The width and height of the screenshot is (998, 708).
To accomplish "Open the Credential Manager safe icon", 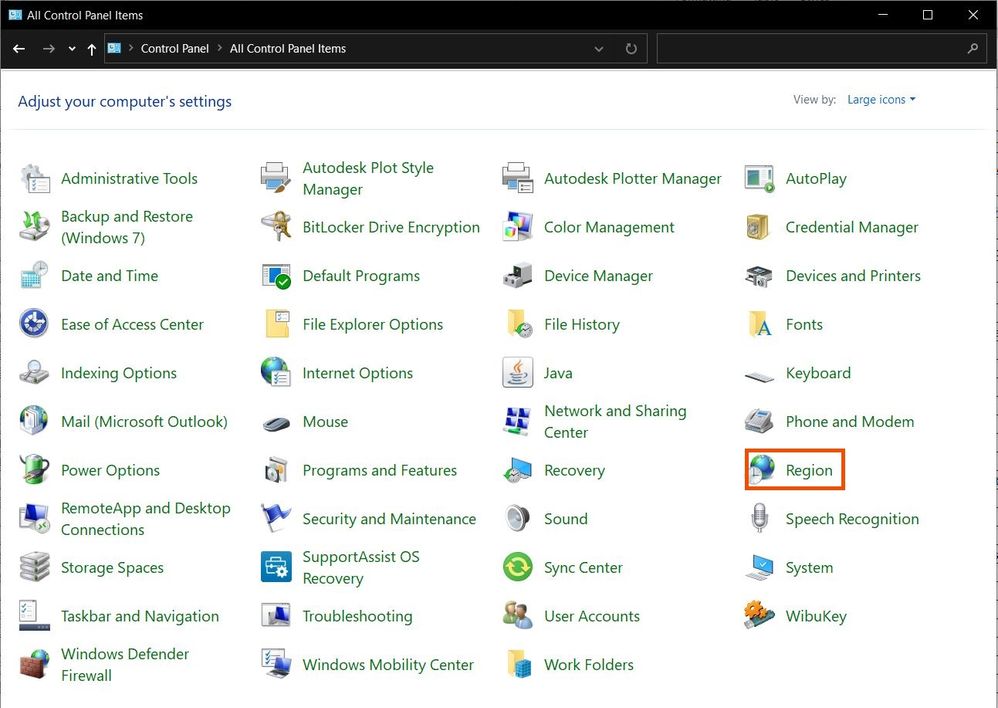I will [759, 227].
